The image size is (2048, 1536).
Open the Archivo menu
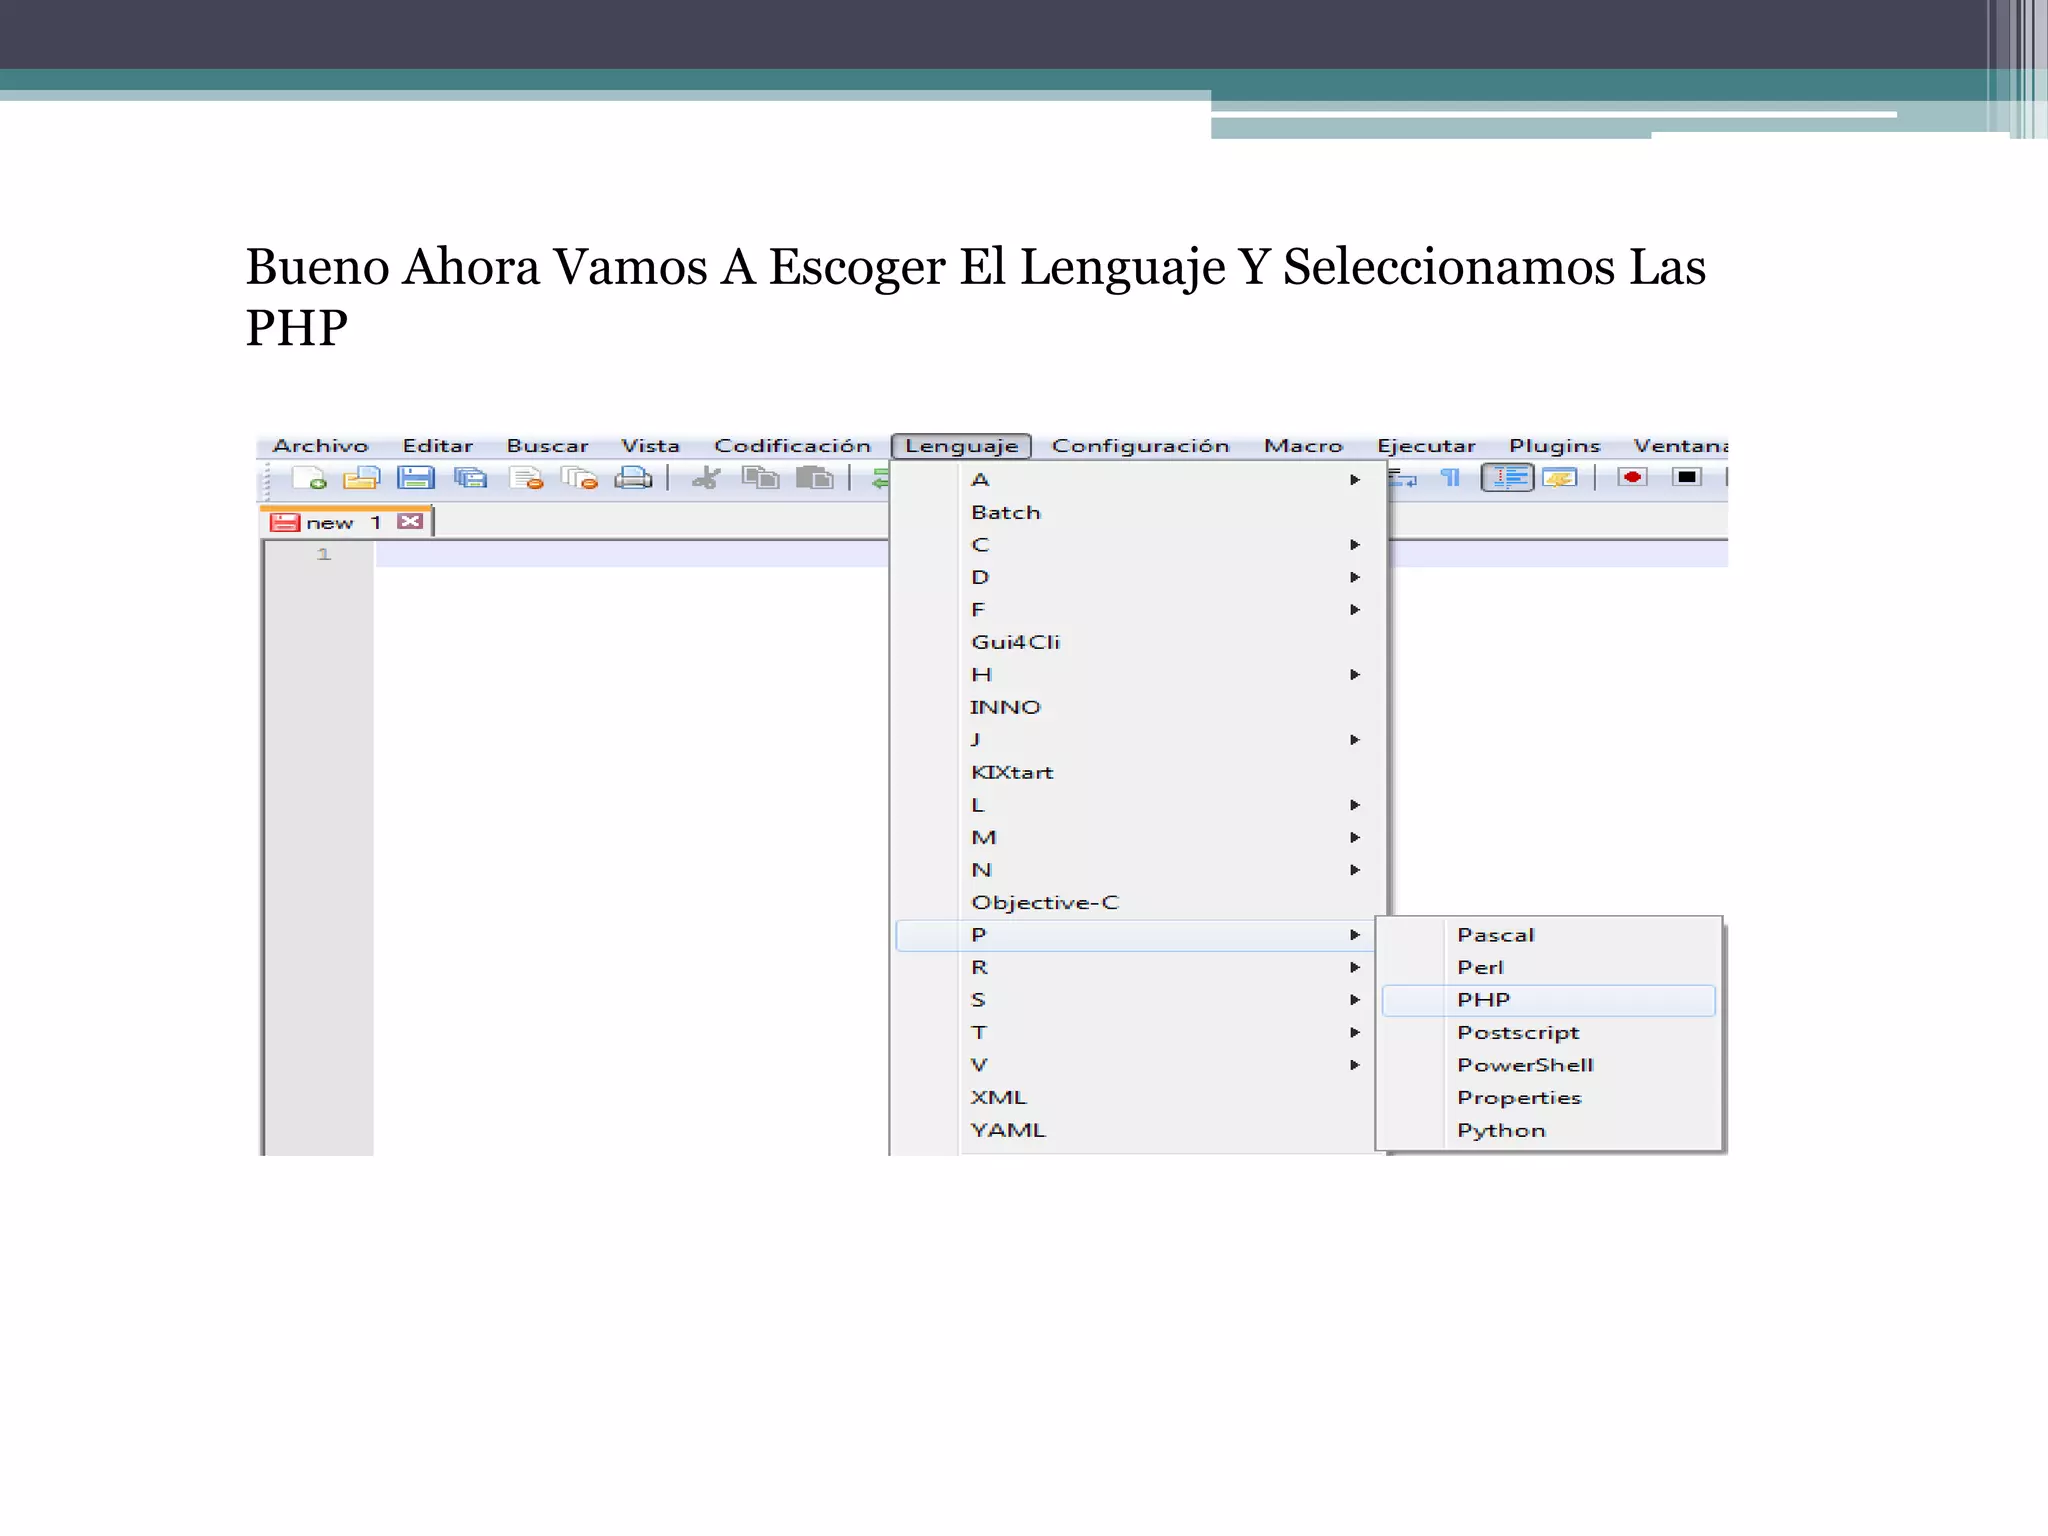pyautogui.click(x=320, y=446)
